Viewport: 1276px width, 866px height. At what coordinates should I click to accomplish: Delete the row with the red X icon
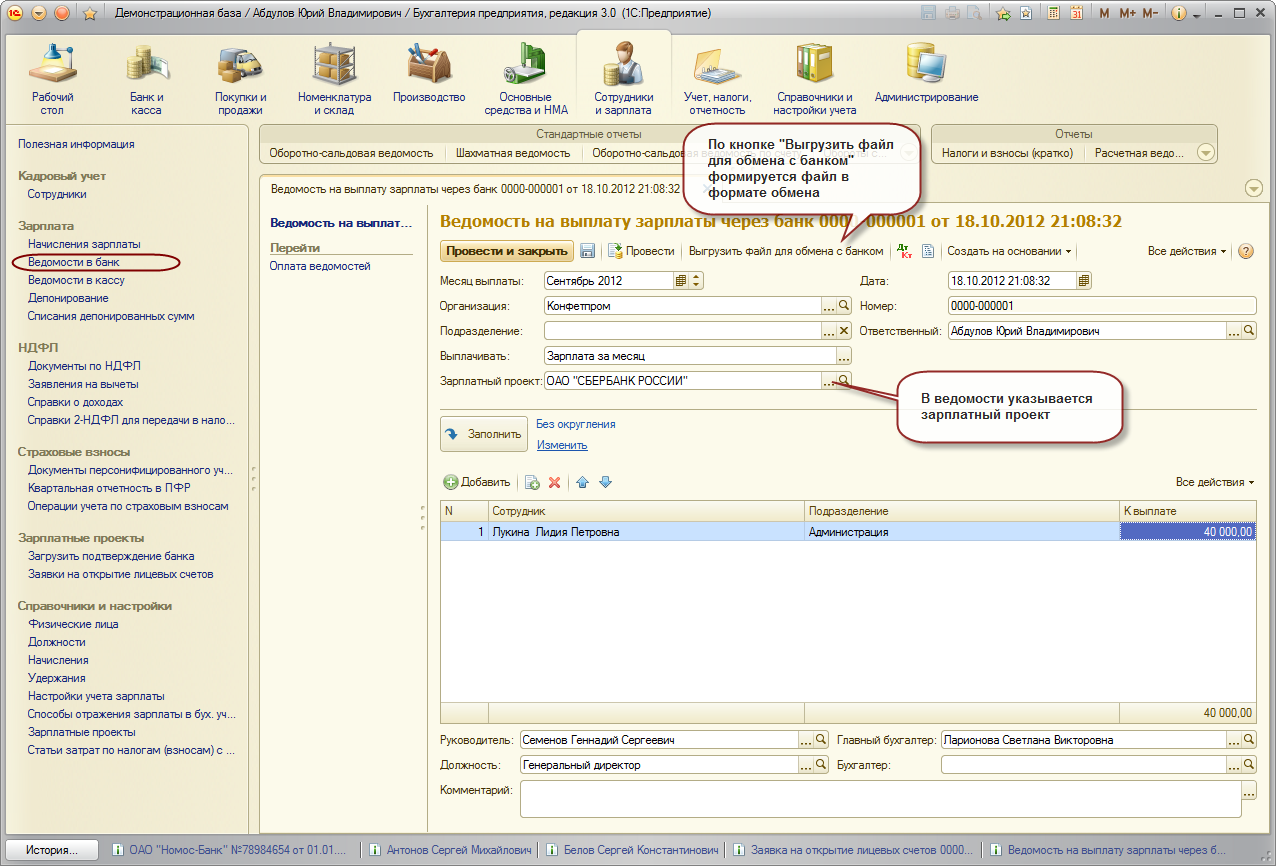pos(554,482)
